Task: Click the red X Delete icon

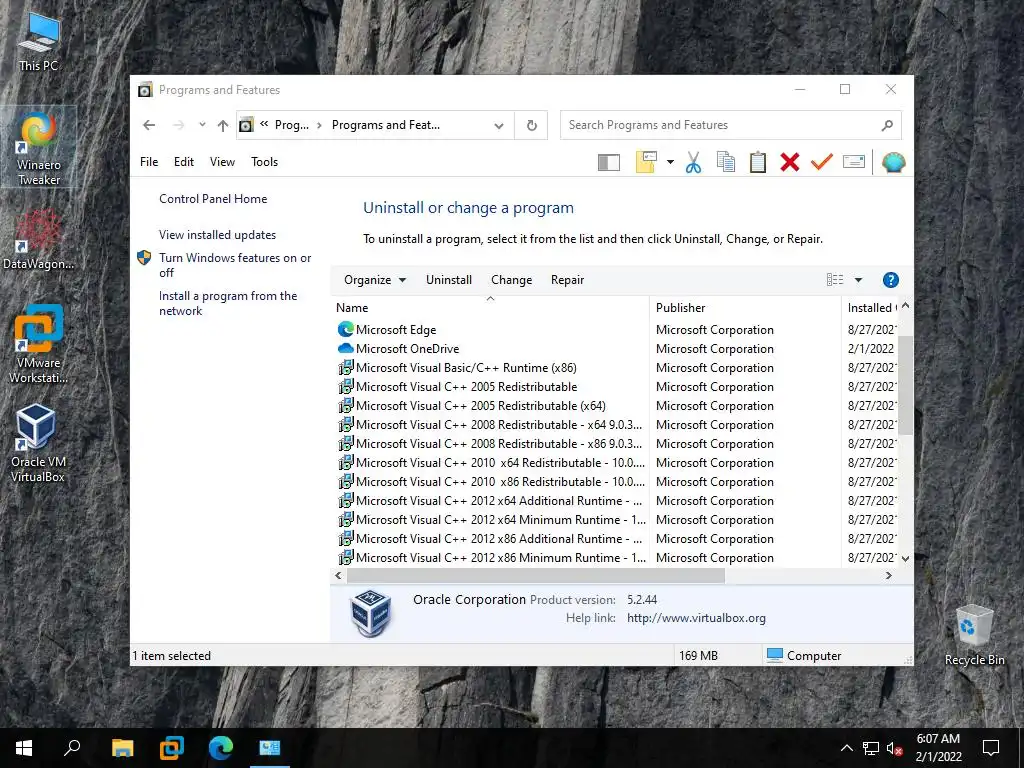Action: tap(790, 162)
